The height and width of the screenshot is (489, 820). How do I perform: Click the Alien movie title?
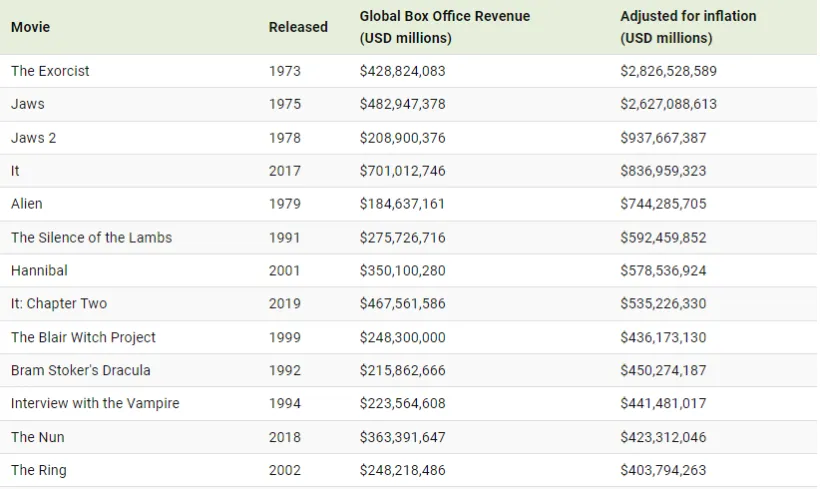coord(27,204)
